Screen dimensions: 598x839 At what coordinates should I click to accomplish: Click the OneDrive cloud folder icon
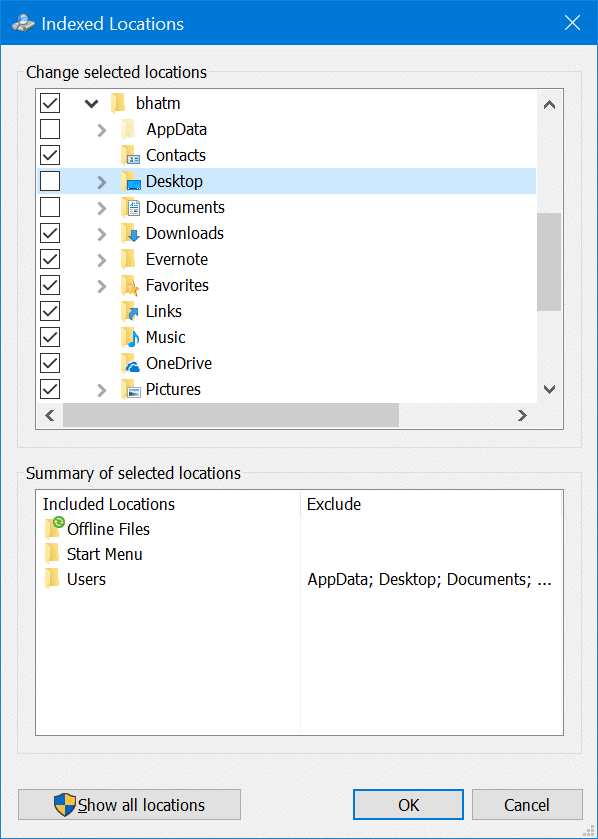click(131, 364)
